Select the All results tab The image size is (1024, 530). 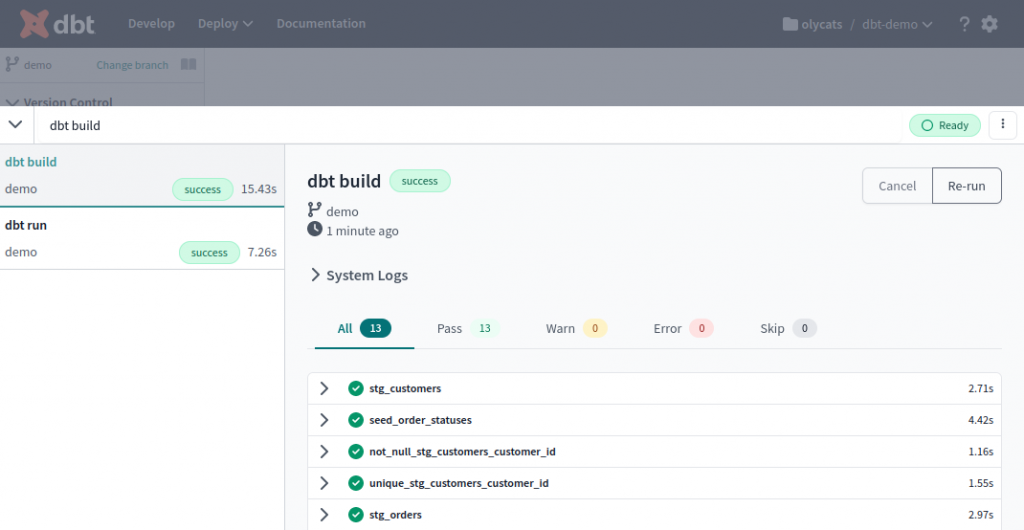(x=364, y=328)
